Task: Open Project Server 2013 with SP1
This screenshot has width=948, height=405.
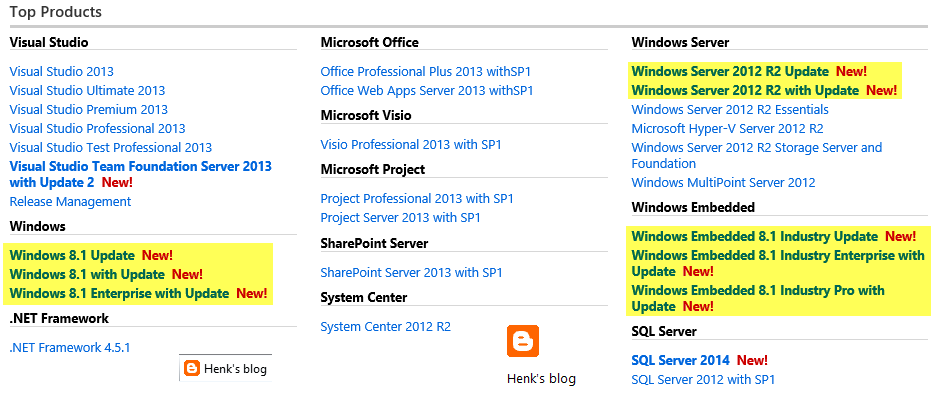Action: [x=400, y=218]
